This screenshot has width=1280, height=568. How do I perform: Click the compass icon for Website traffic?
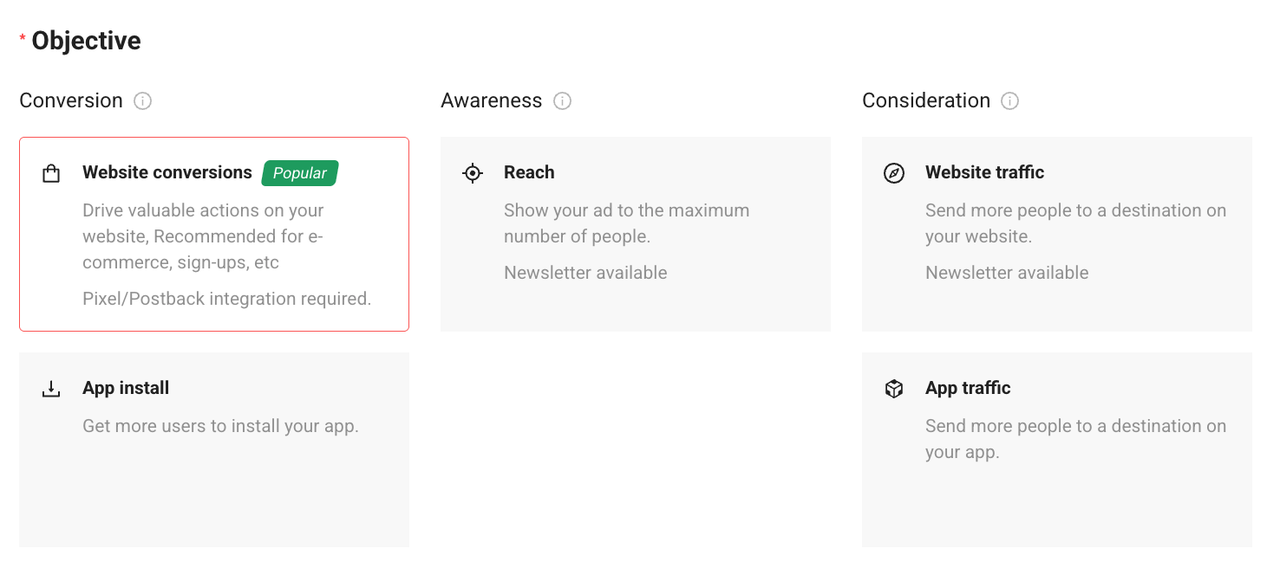click(x=894, y=173)
